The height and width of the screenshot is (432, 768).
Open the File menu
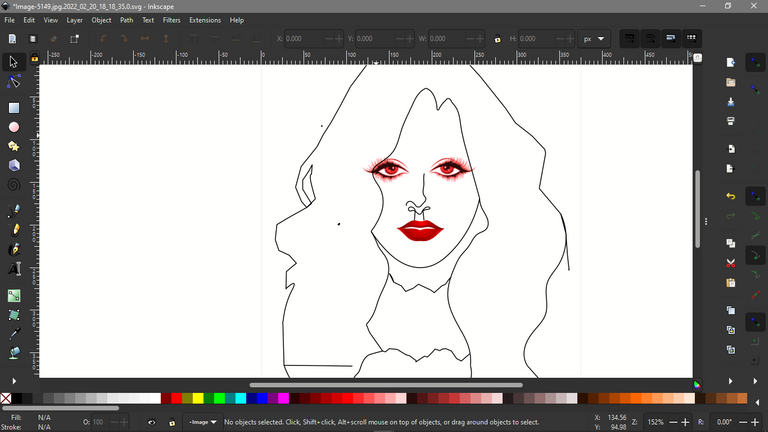pyautogui.click(x=9, y=20)
